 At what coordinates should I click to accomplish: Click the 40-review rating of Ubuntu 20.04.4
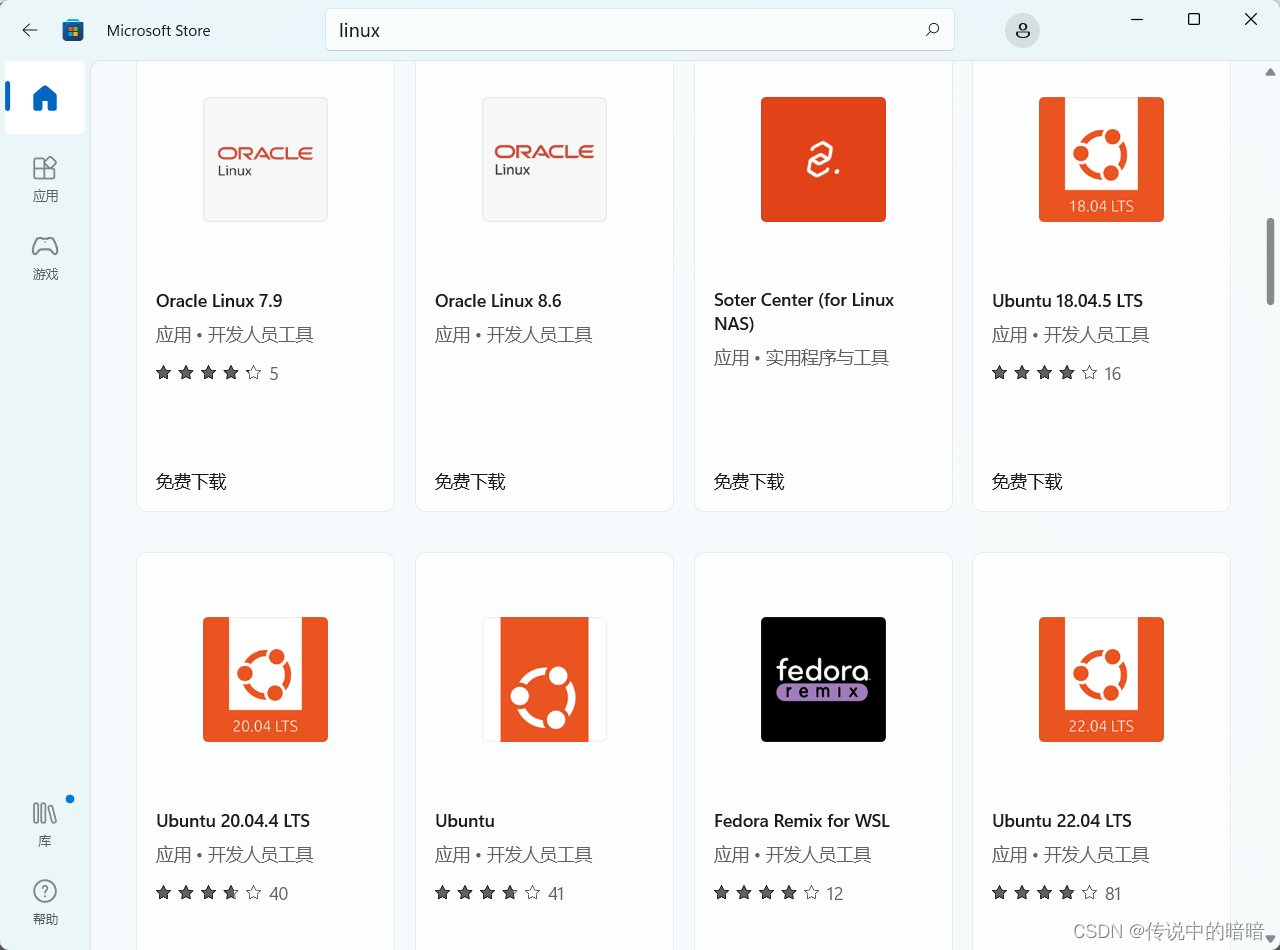click(x=222, y=893)
